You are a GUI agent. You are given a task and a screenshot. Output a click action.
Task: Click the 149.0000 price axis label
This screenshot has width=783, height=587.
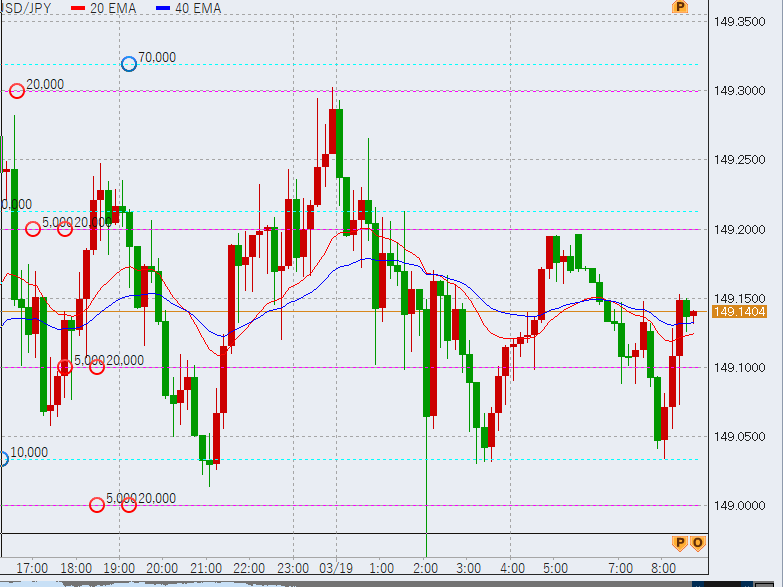[x=738, y=506]
